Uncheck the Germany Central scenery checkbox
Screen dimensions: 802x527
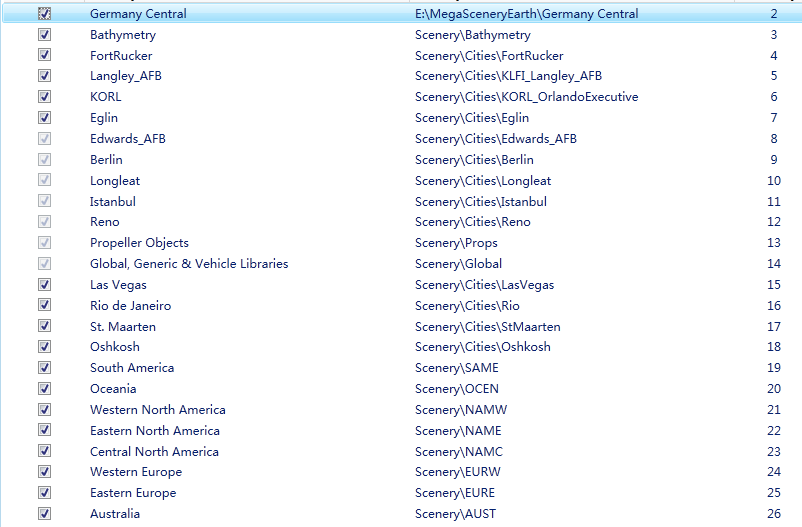click(x=44, y=14)
